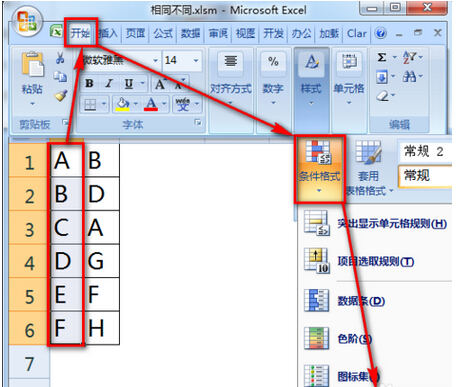The height and width of the screenshot is (387, 467).
Task: Switch to the 插入 ribbon tab
Action: pyautogui.click(x=108, y=33)
